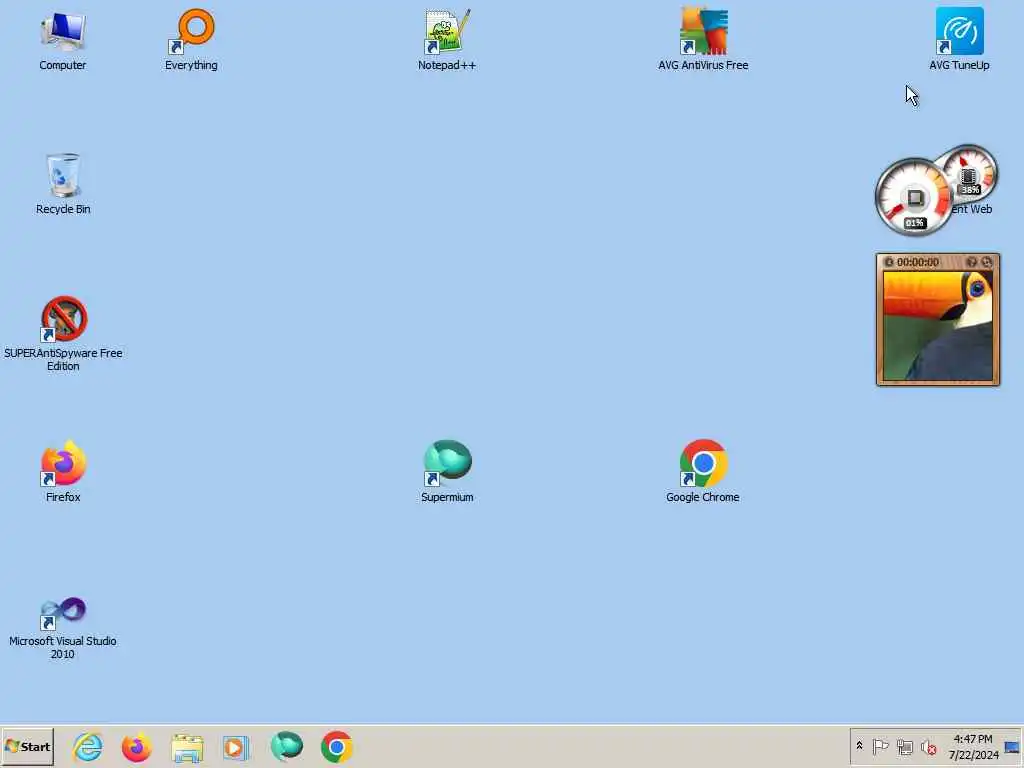1024x768 pixels.
Task: Open the clock showing 4:47 PM
Action: click(973, 746)
